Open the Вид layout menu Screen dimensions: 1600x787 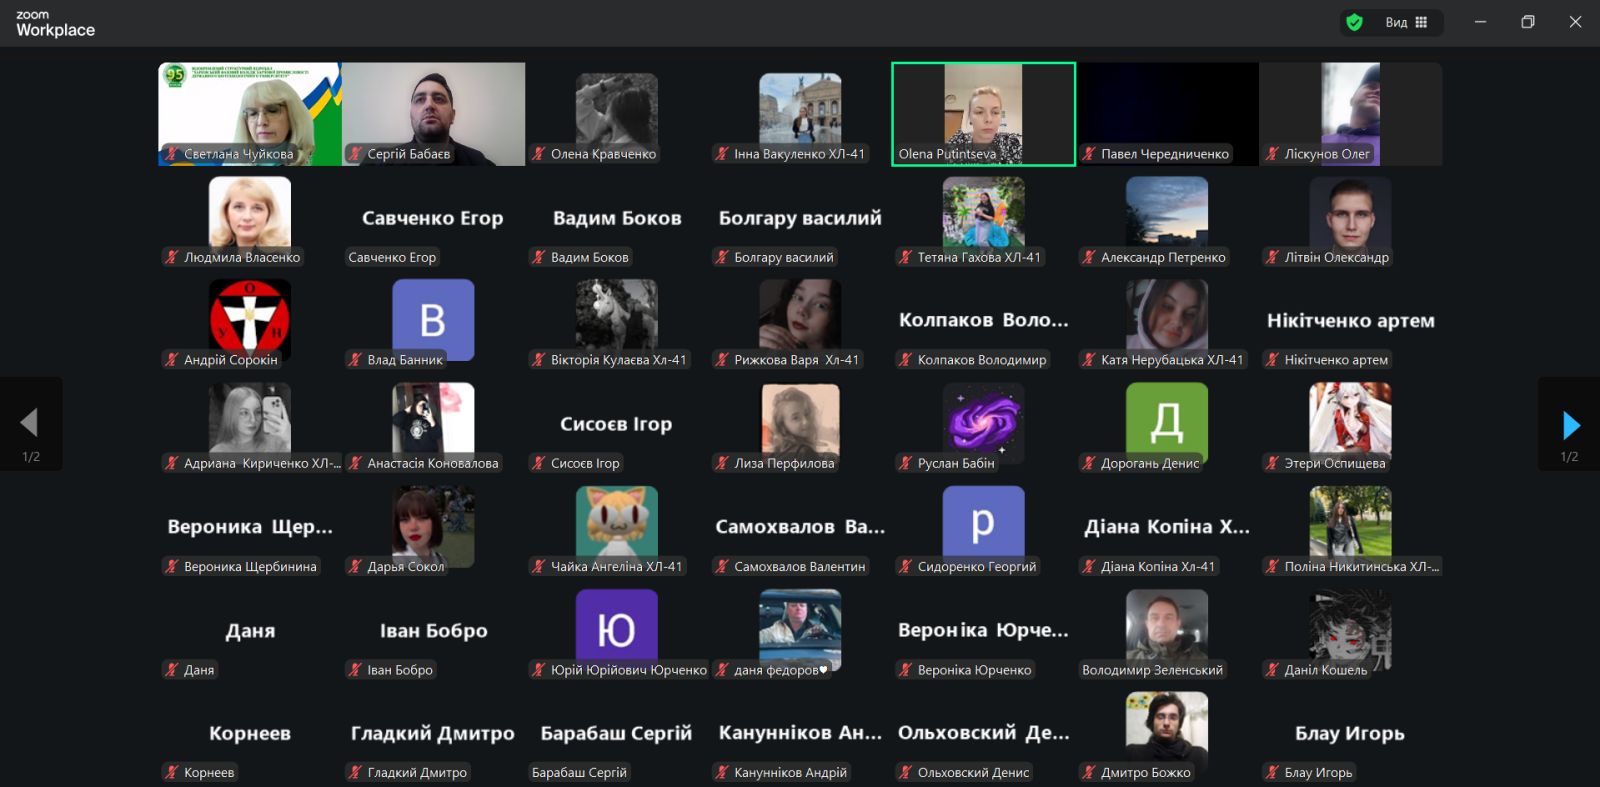pyautogui.click(x=1406, y=22)
